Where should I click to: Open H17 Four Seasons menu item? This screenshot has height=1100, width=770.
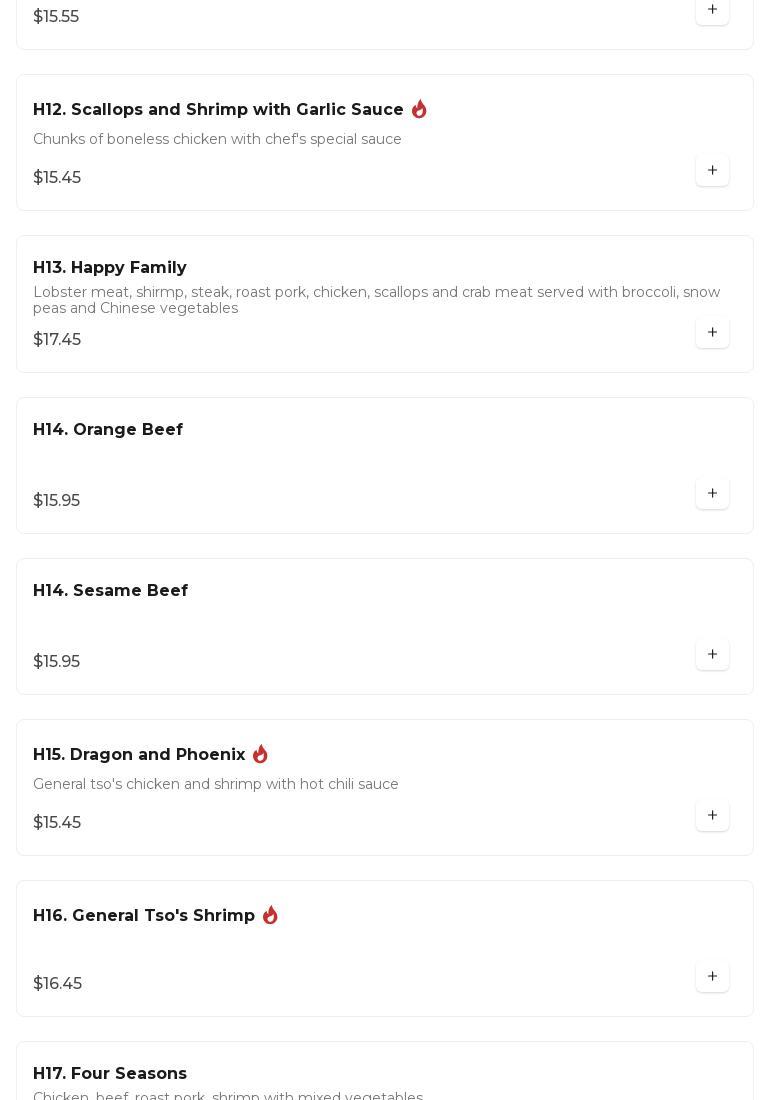[x=110, y=1074]
